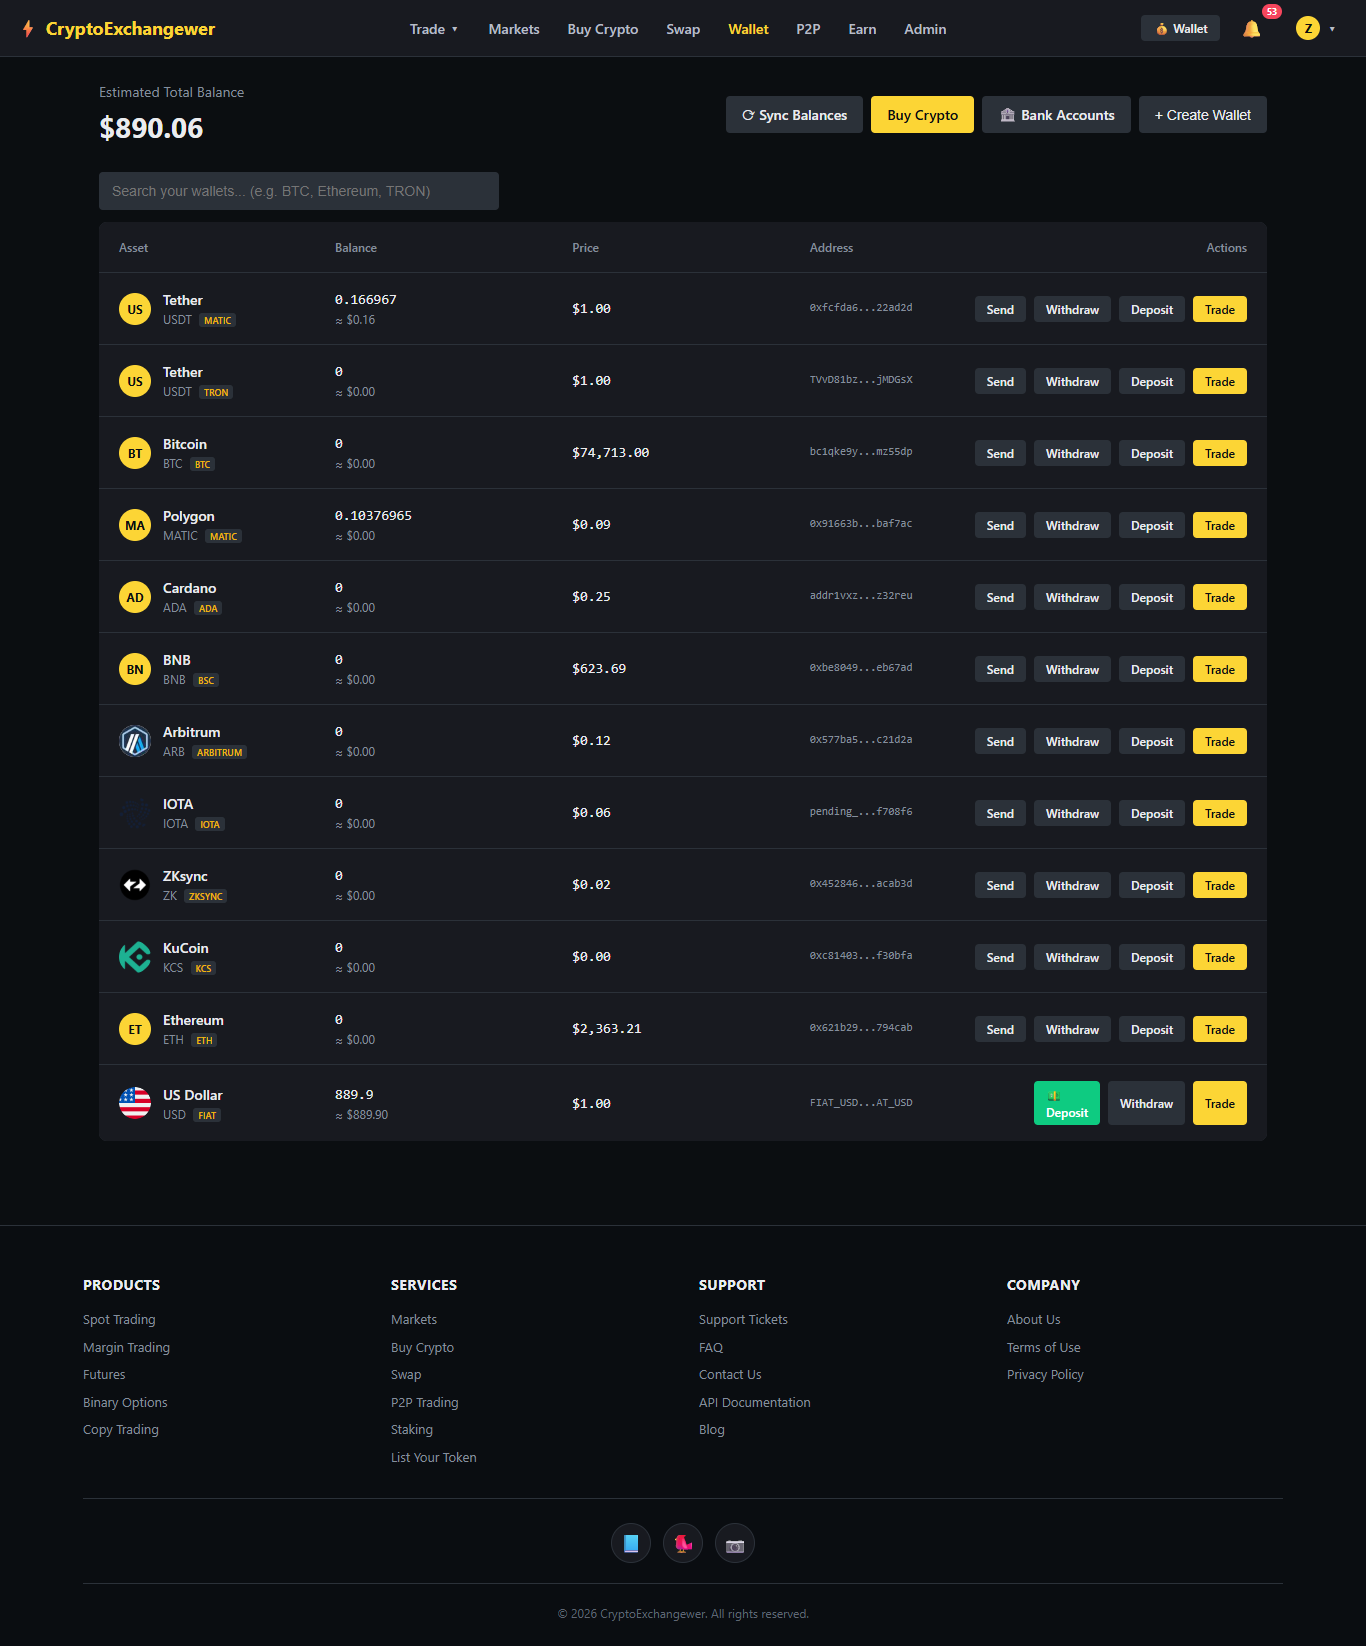This screenshot has height=1646, width=1366.
Task: Click Send for Tether MATIC row
Action: [x=1000, y=309]
